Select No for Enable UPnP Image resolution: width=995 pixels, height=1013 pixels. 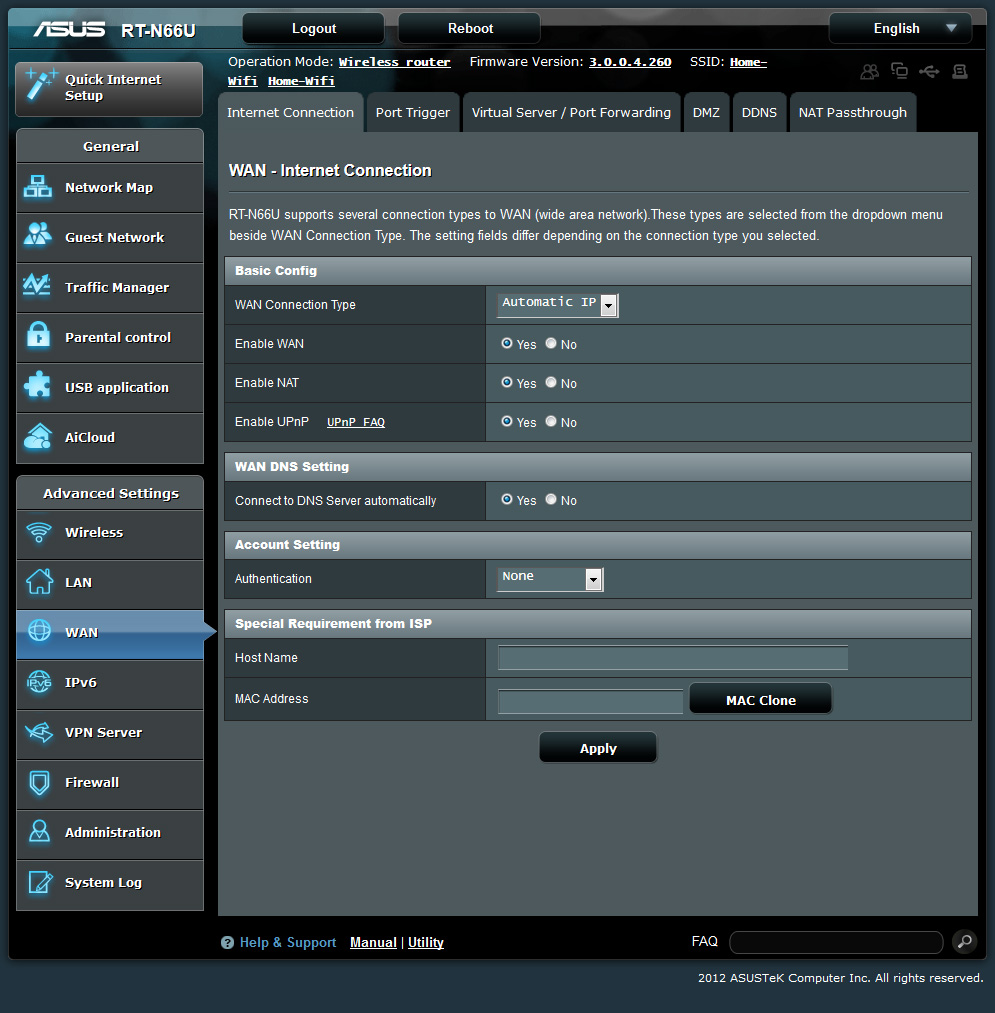[x=551, y=421]
